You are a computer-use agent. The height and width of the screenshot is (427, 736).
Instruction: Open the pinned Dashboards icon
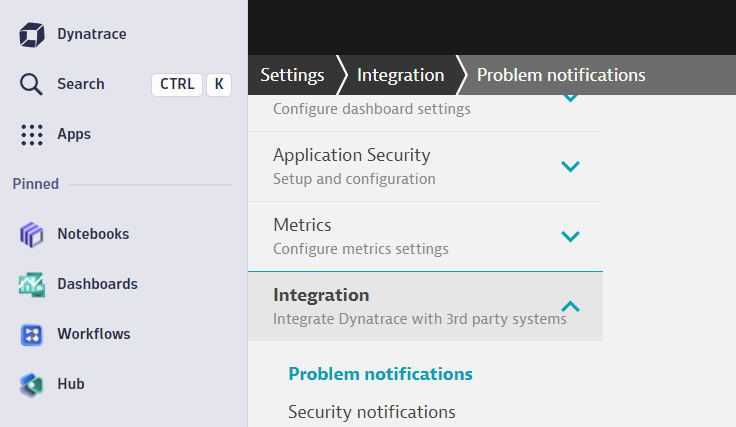click(x=32, y=284)
